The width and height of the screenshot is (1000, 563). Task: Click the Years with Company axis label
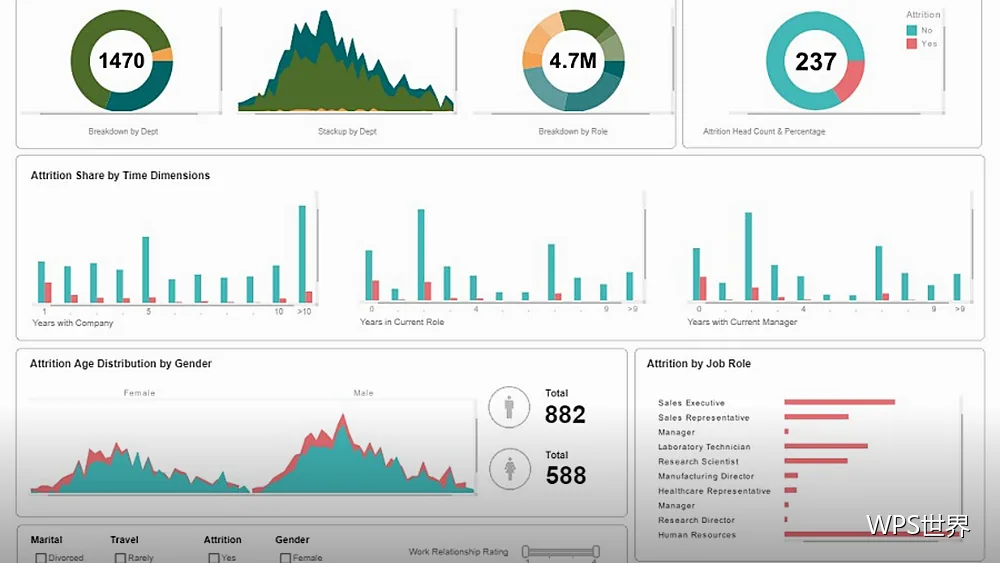[73, 323]
